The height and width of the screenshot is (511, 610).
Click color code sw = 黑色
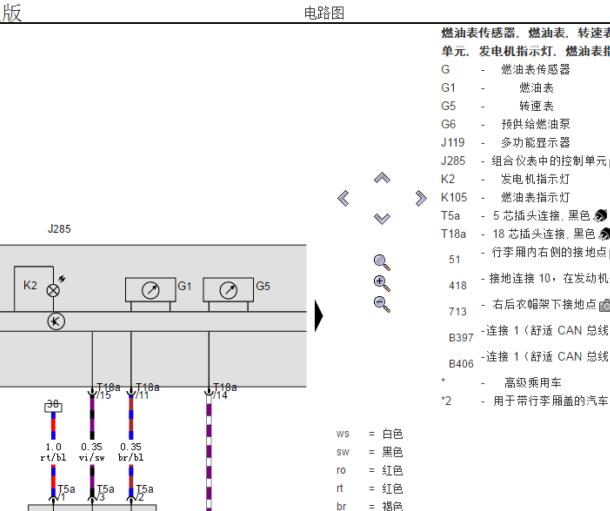370,452
